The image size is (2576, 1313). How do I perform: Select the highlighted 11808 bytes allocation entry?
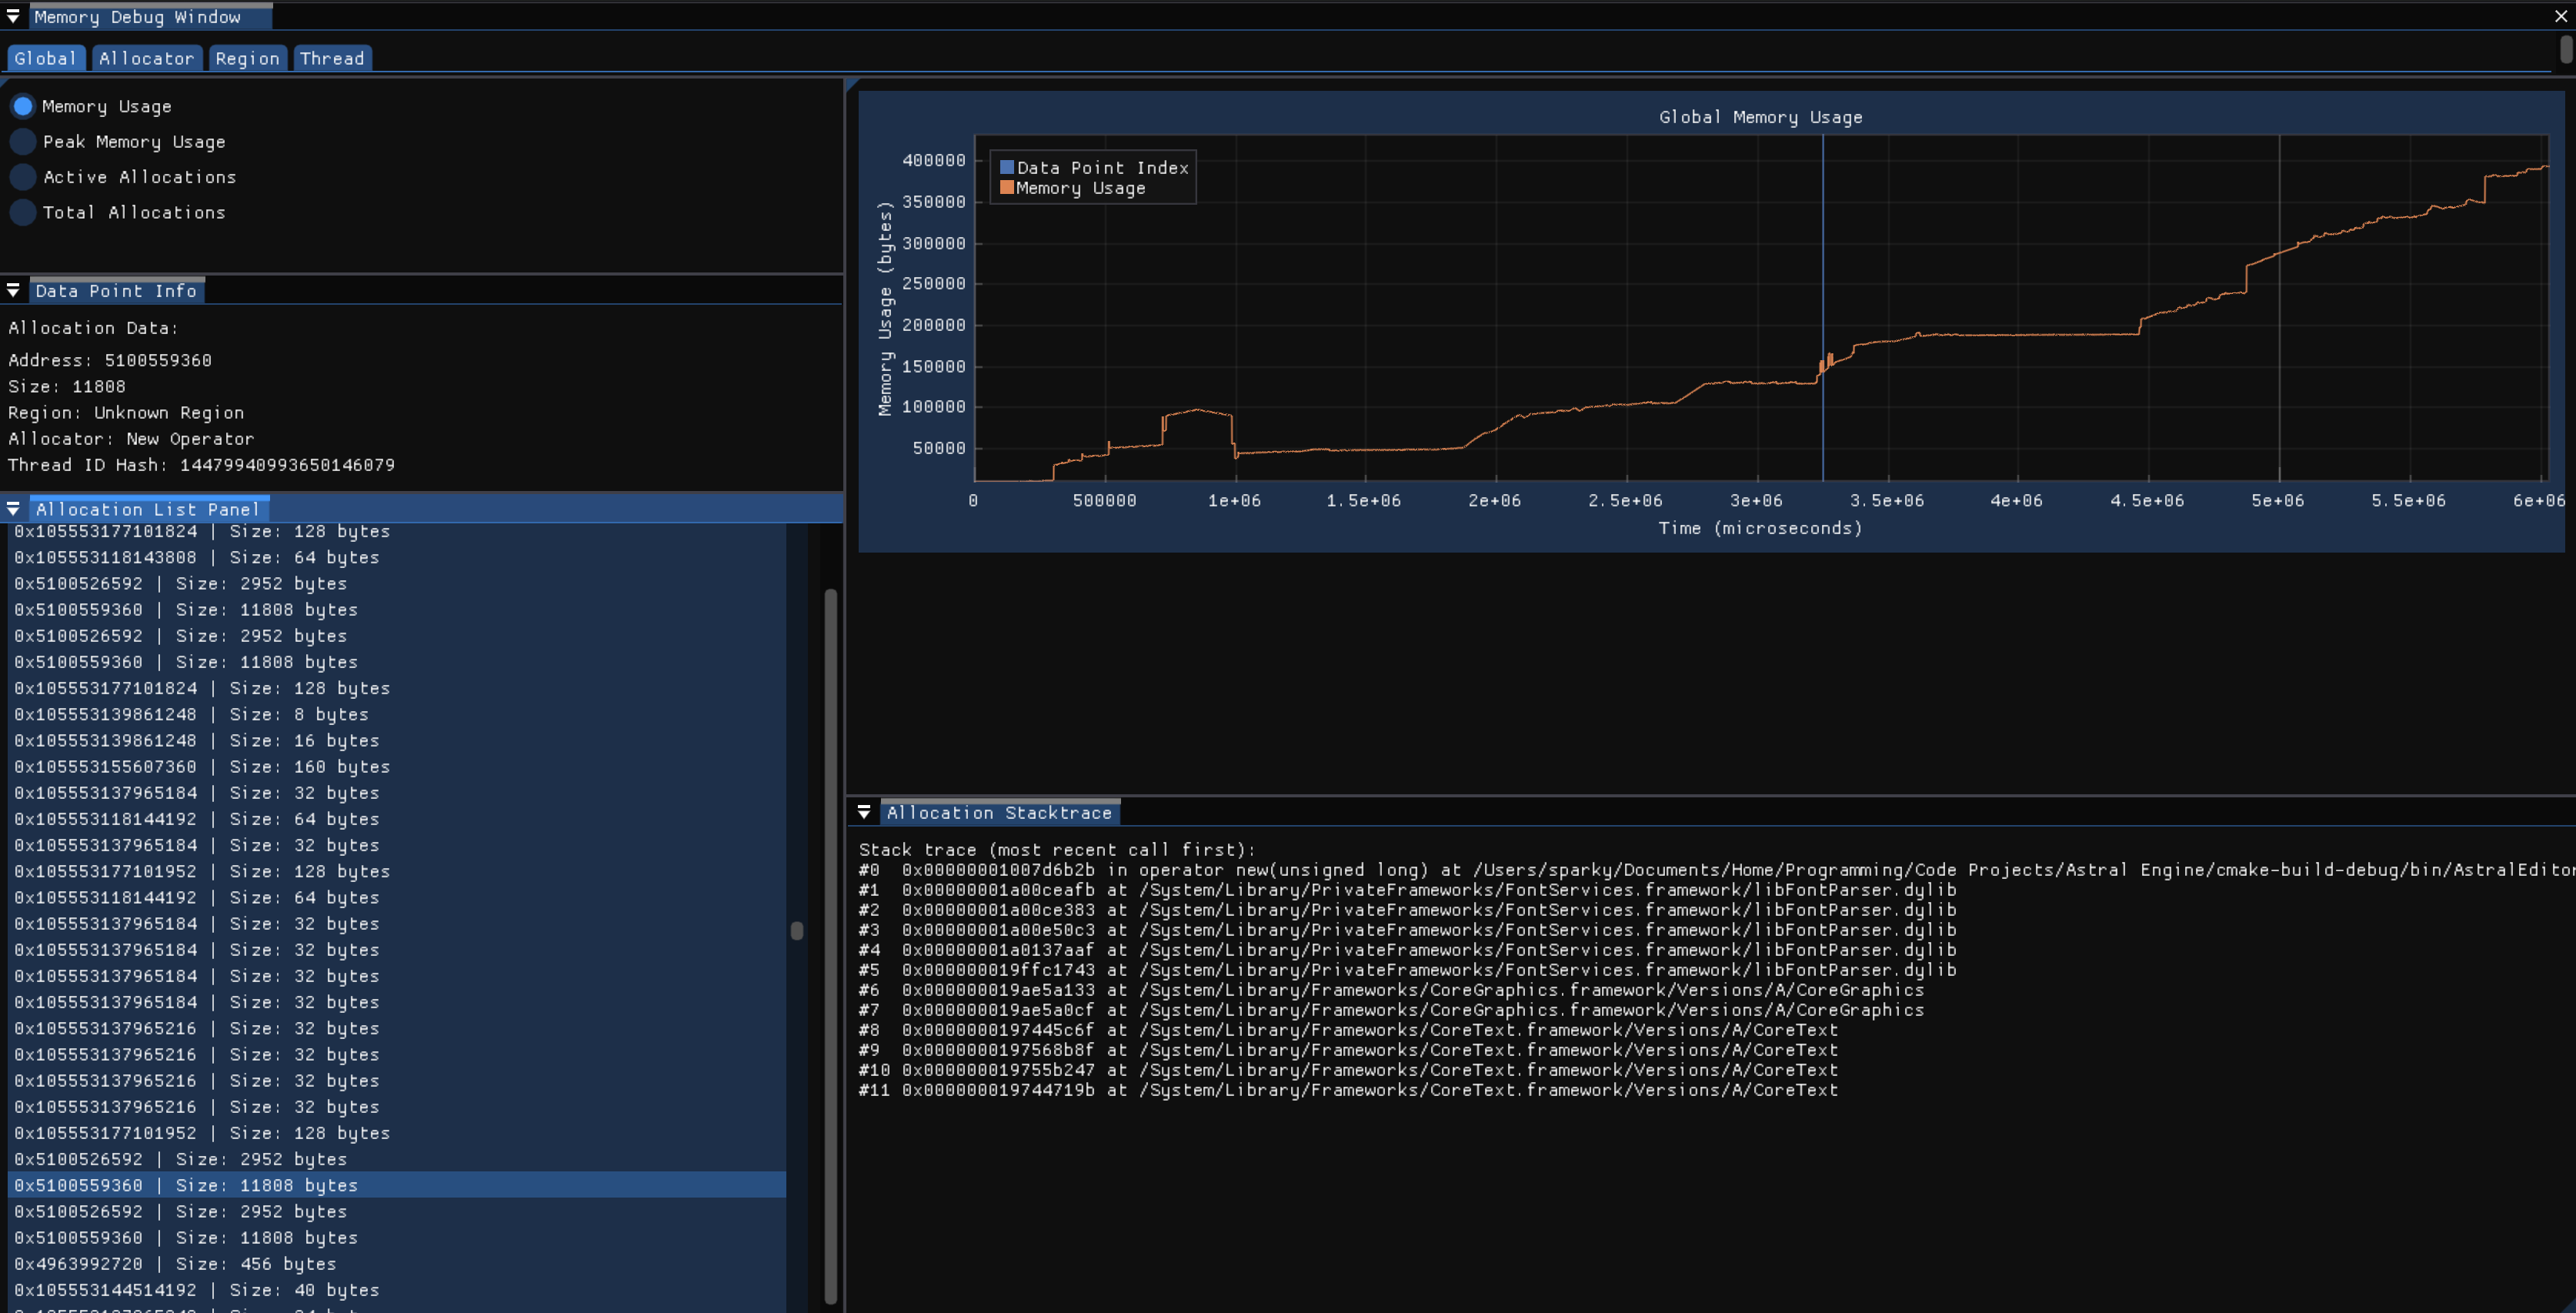click(x=185, y=1185)
